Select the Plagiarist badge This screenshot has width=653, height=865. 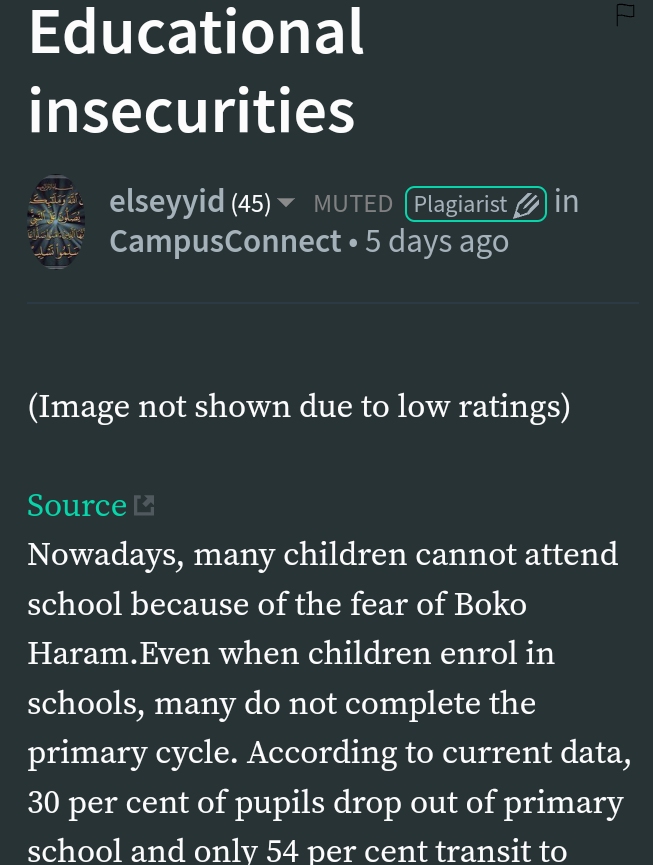click(x=476, y=204)
